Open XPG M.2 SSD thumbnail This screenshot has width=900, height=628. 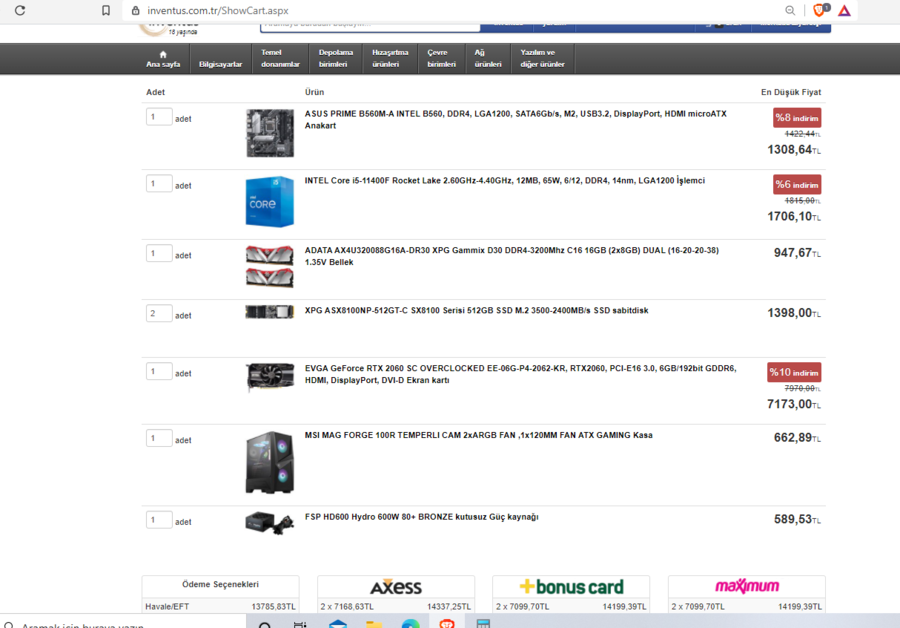270,312
